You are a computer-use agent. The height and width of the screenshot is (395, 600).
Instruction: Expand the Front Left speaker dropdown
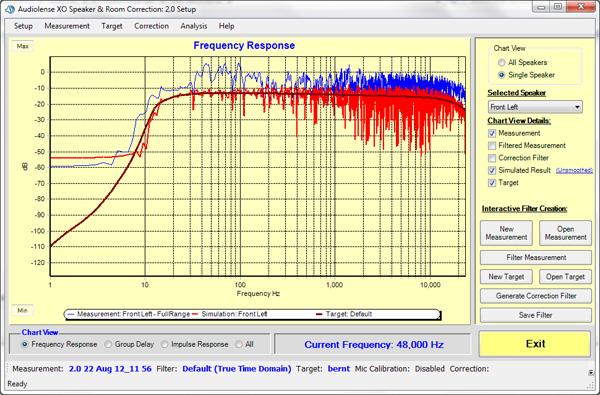point(535,107)
